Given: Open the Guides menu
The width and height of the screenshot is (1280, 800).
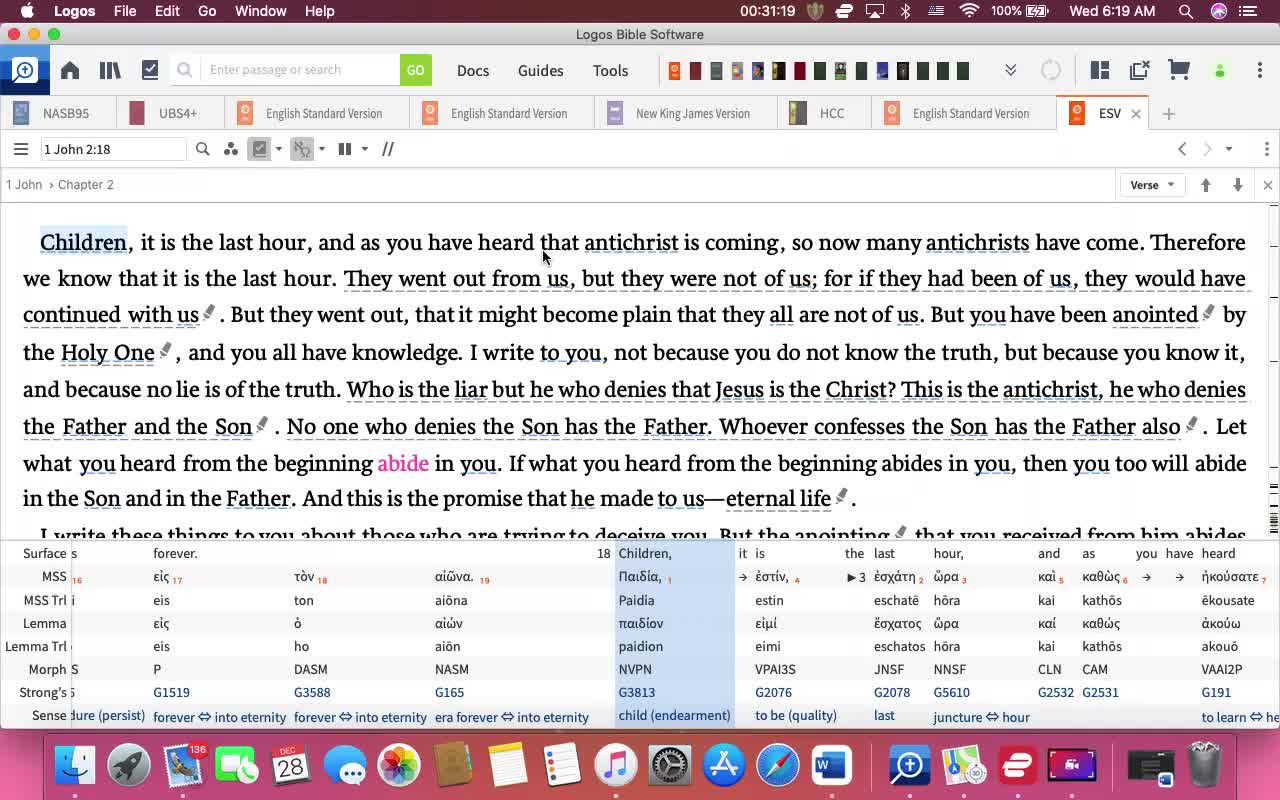Looking at the screenshot, I should coord(541,70).
